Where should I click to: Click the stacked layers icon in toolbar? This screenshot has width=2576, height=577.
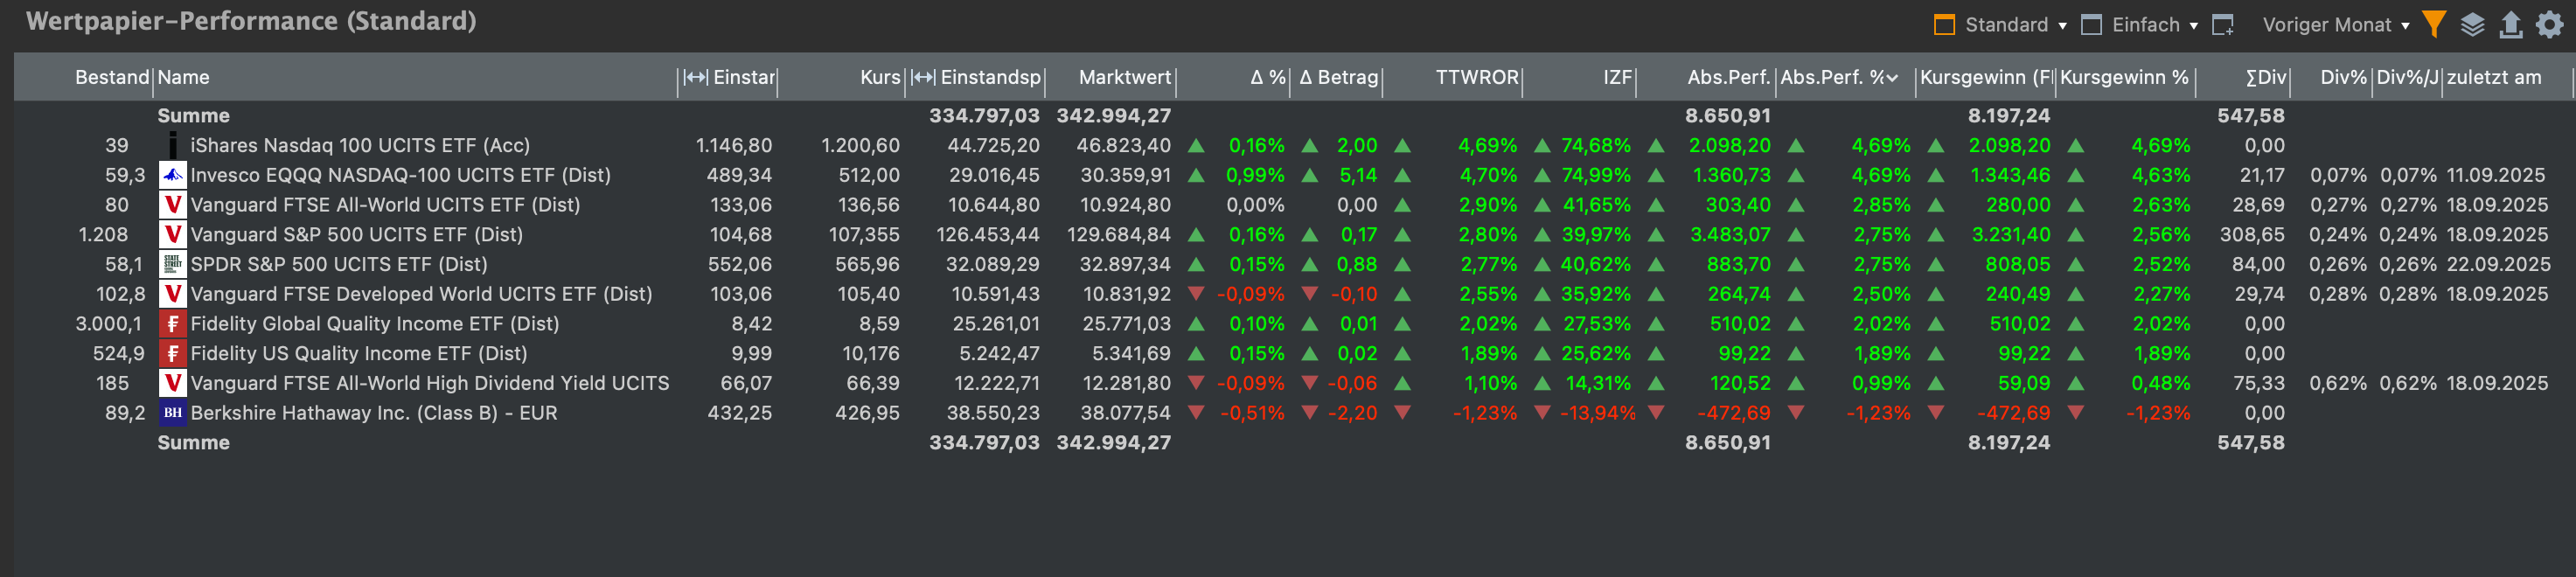2472,24
